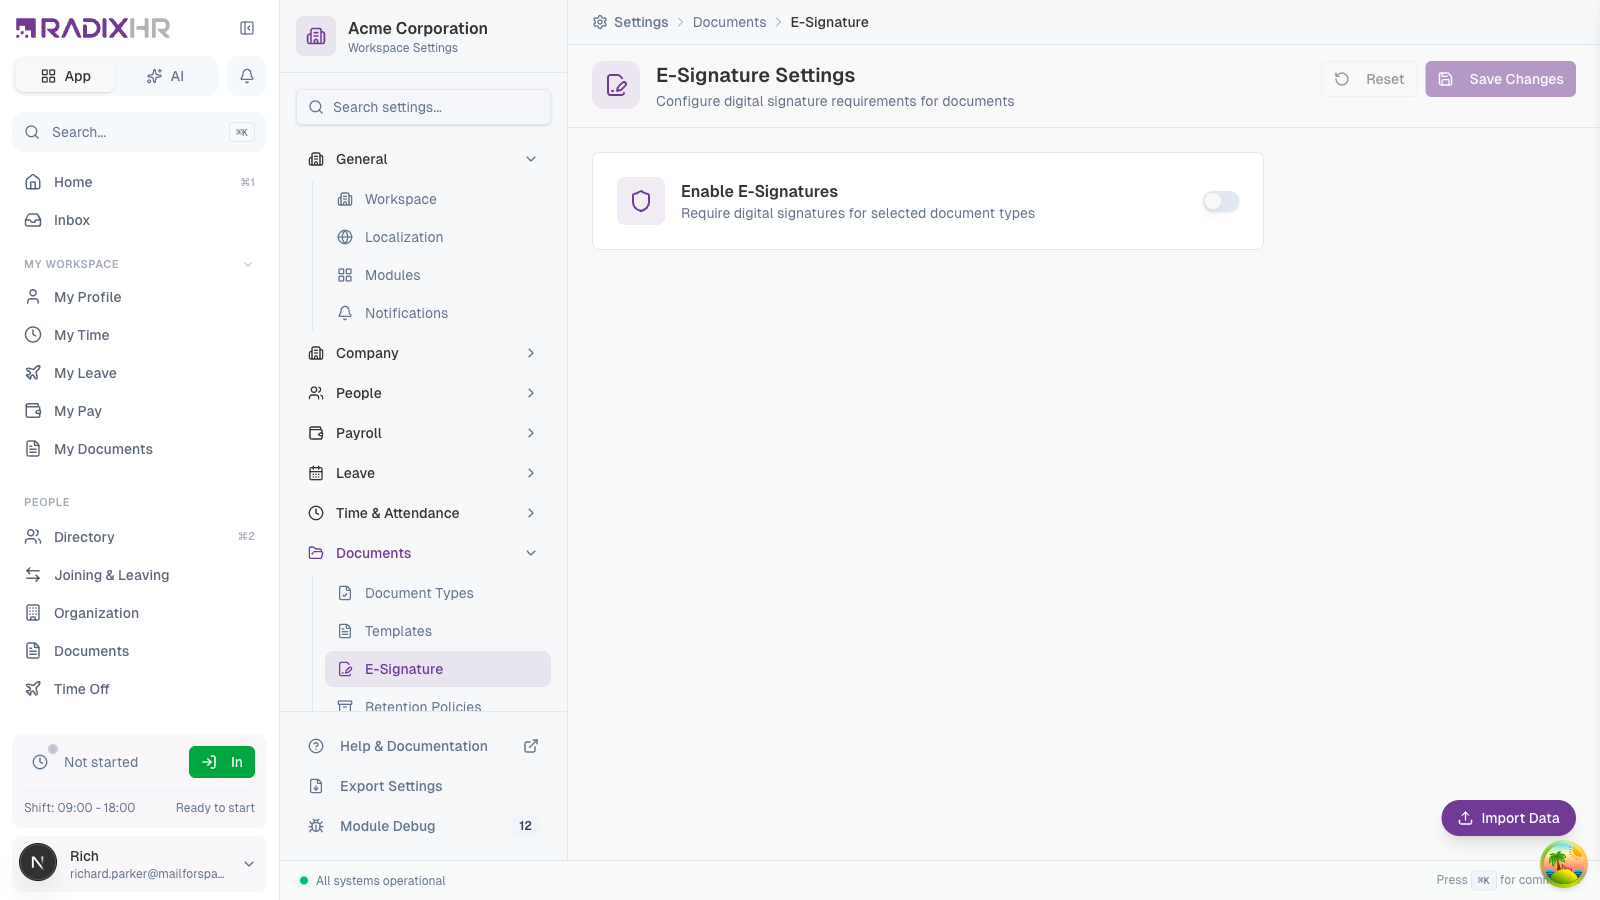The image size is (1600, 900).
Task: Click Import Data button
Action: [1508, 818]
